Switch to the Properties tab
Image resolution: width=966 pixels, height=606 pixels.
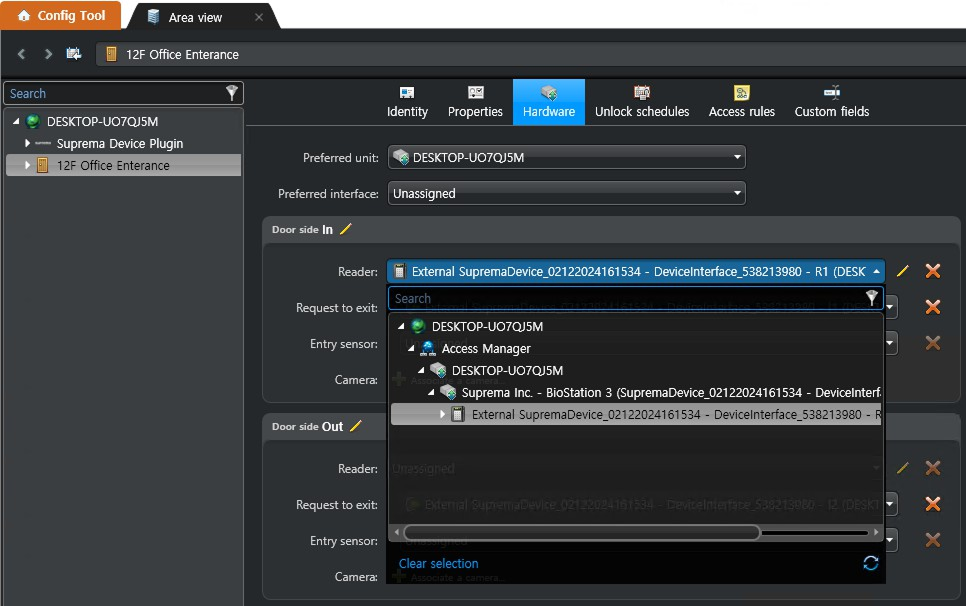475,102
